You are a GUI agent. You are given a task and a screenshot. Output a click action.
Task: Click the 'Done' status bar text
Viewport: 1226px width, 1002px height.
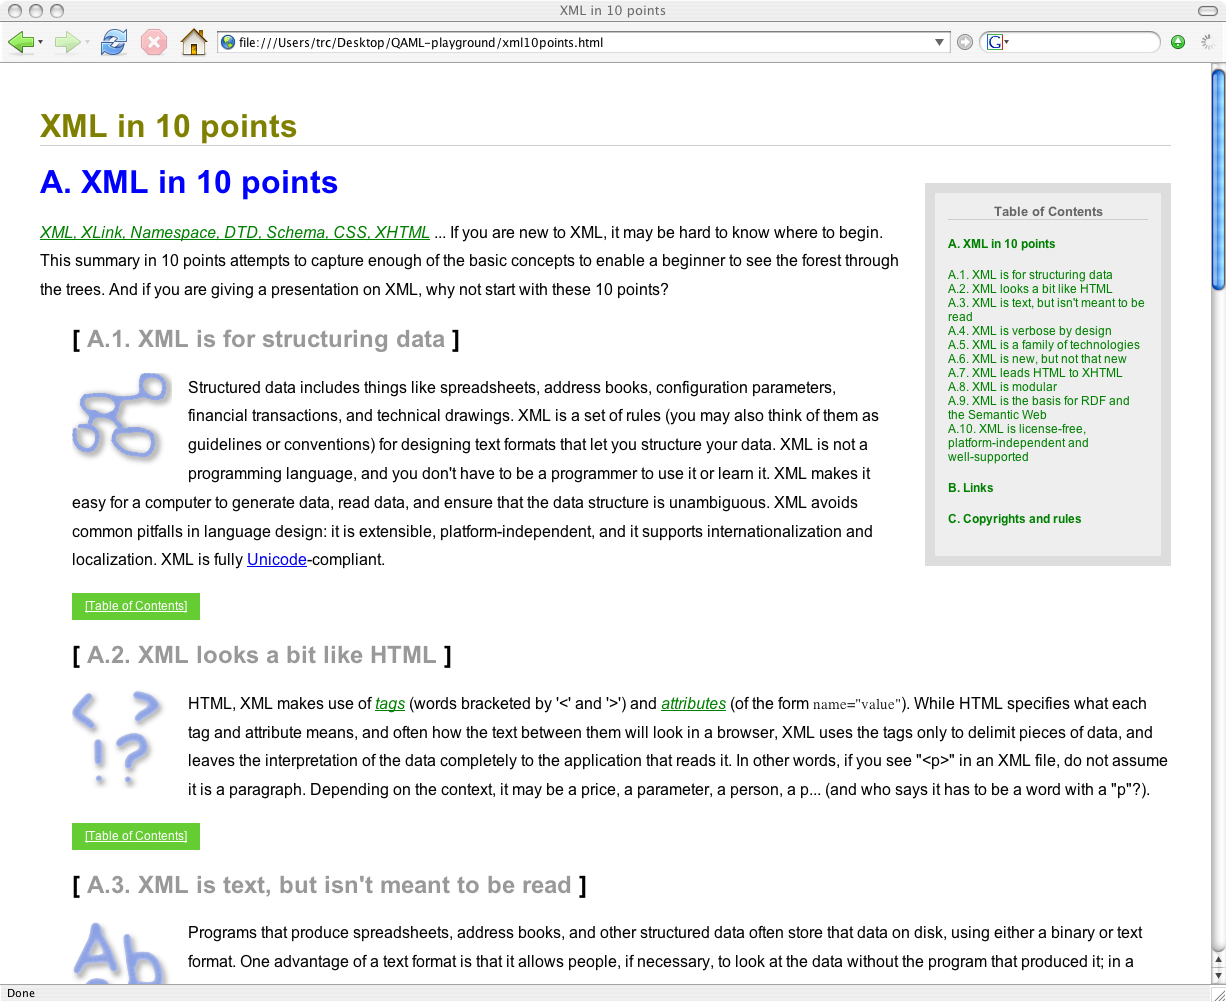coord(21,993)
